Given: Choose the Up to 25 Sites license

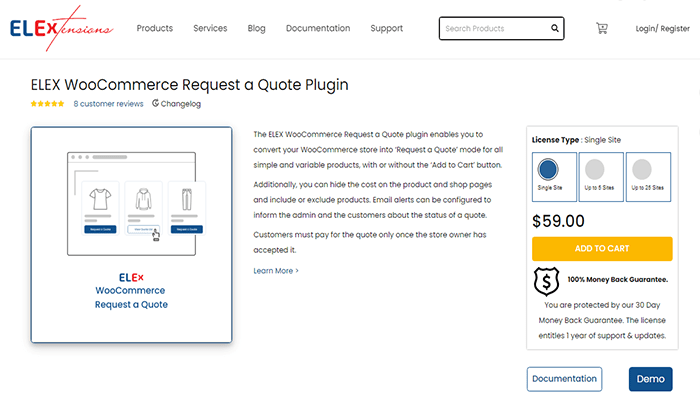Looking at the screenshot, I should coord(641,177).
